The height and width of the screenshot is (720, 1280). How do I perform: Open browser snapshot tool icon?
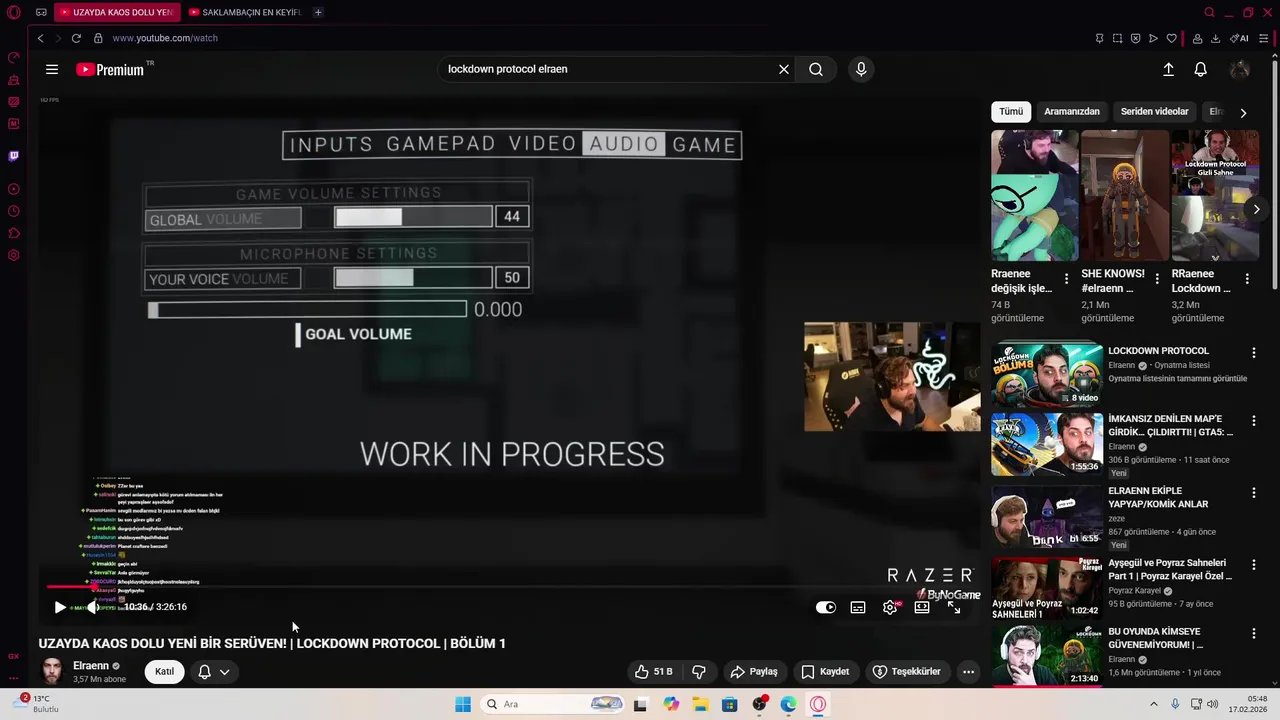[1117, 38]
